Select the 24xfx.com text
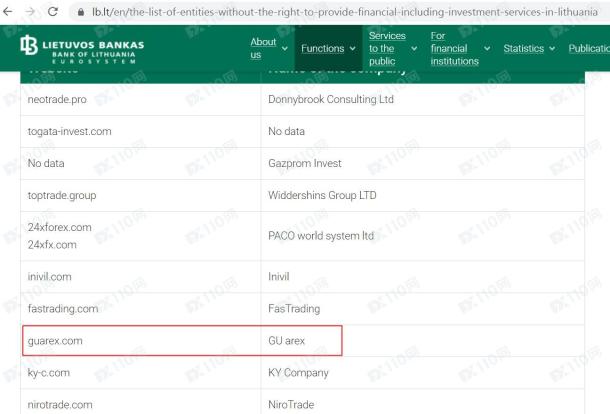610x414 pixels. tap(52, 245)
